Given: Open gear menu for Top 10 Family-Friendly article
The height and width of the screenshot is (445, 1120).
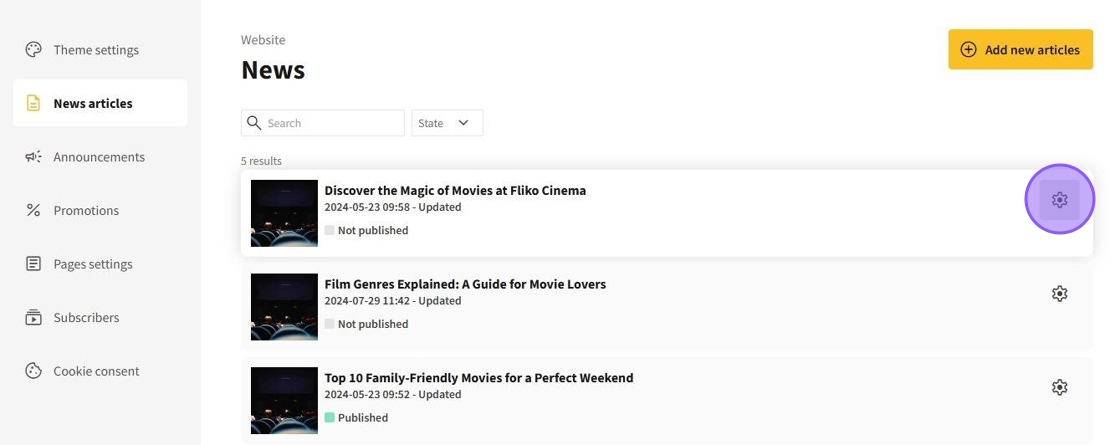Looking at the screenshot, I should point(1059,387).
